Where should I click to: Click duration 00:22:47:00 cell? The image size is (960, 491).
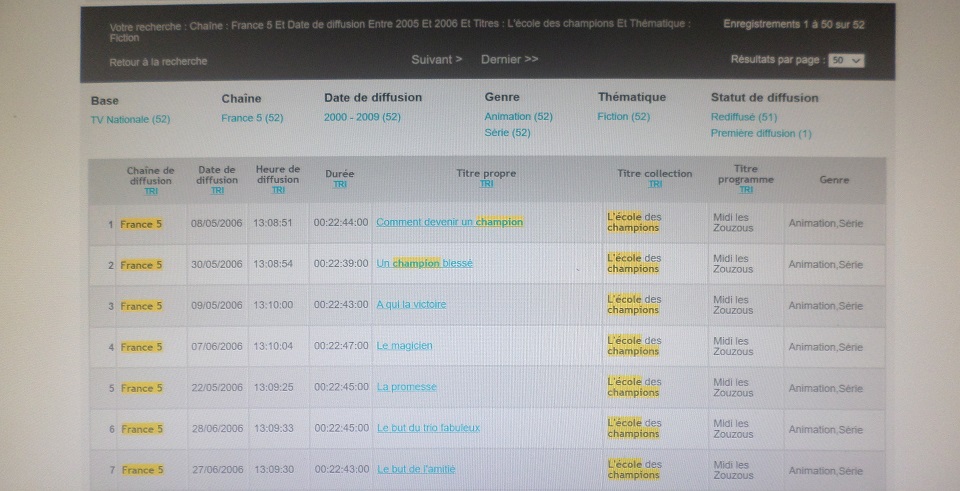(x=342, y=346)
